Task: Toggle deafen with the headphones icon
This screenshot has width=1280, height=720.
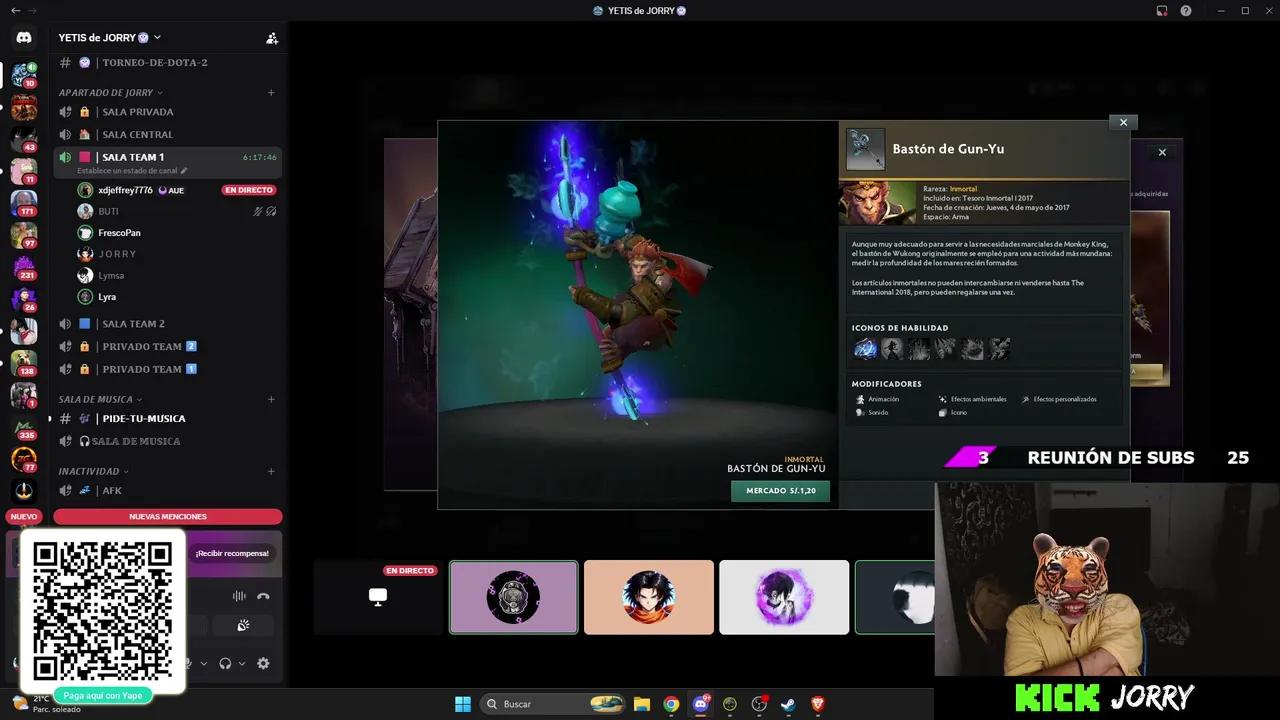Action: pyautogui.click(x=225, y=663)
